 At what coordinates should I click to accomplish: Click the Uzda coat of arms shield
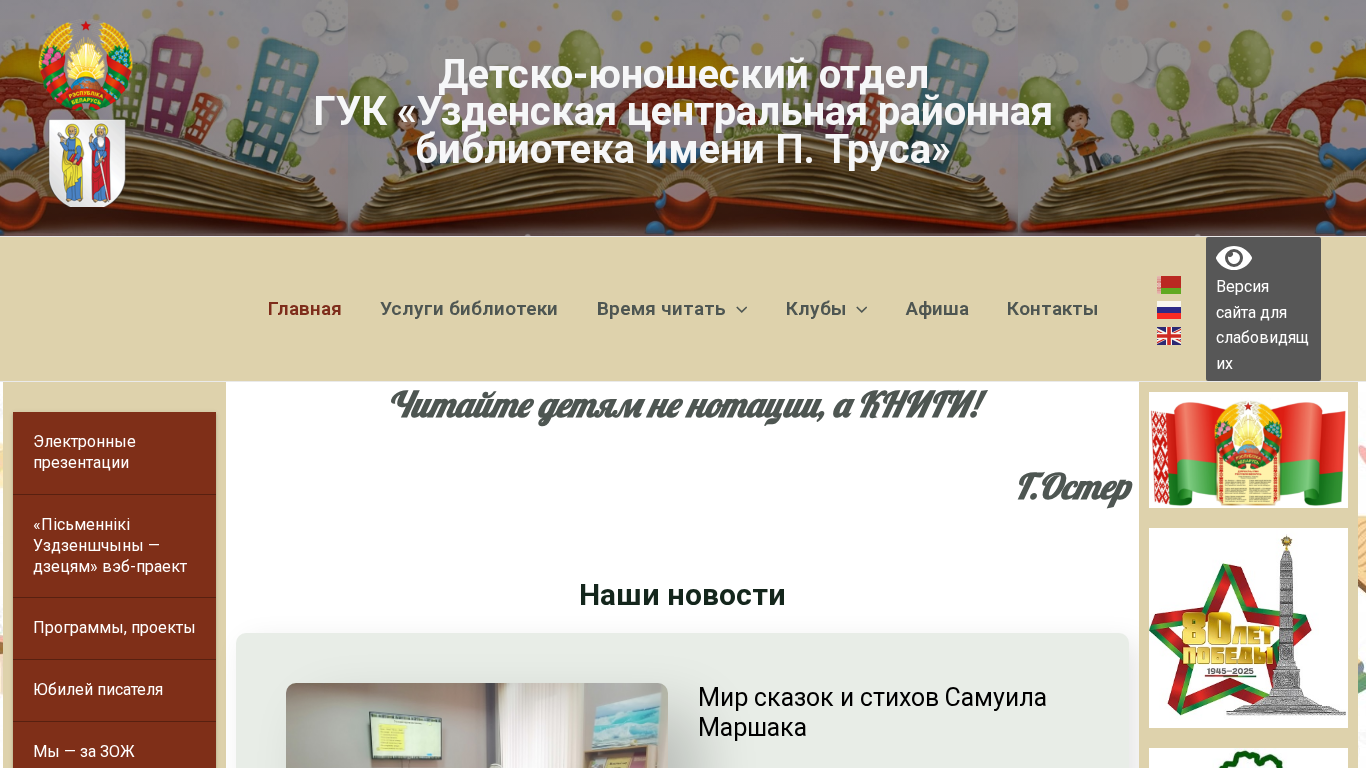click(x=87, y=163)
